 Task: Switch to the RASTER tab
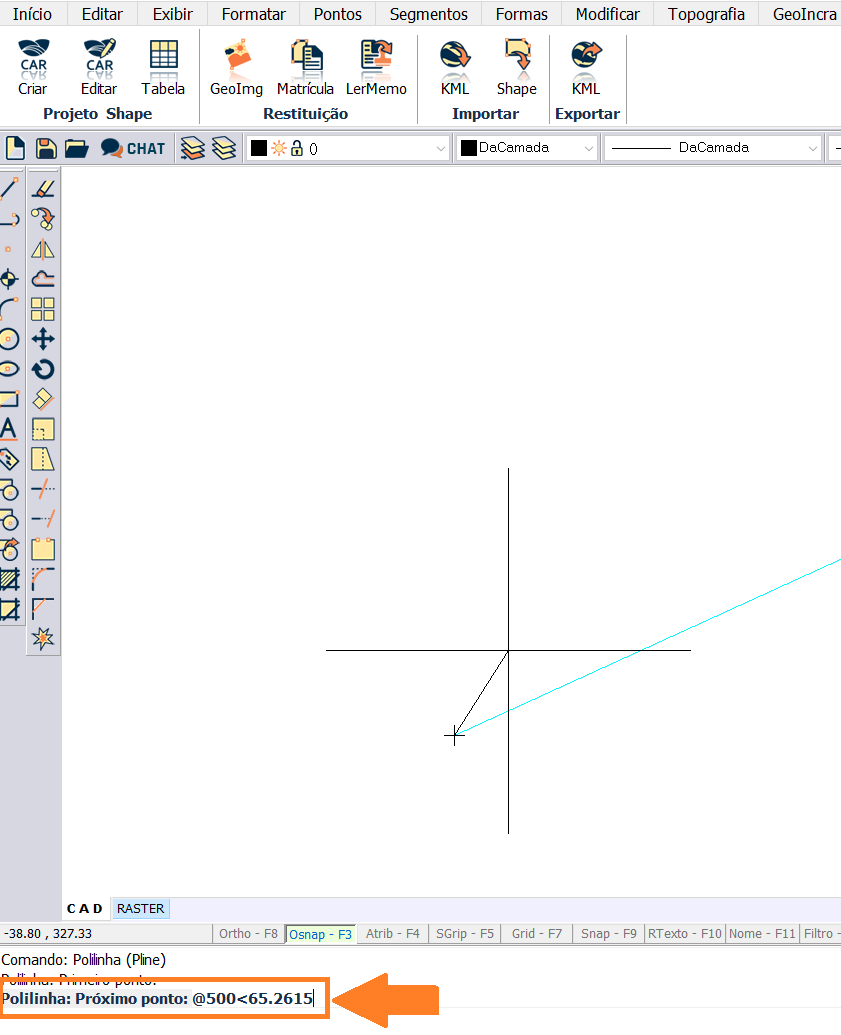pyautogui.click(x=140, y=909)
